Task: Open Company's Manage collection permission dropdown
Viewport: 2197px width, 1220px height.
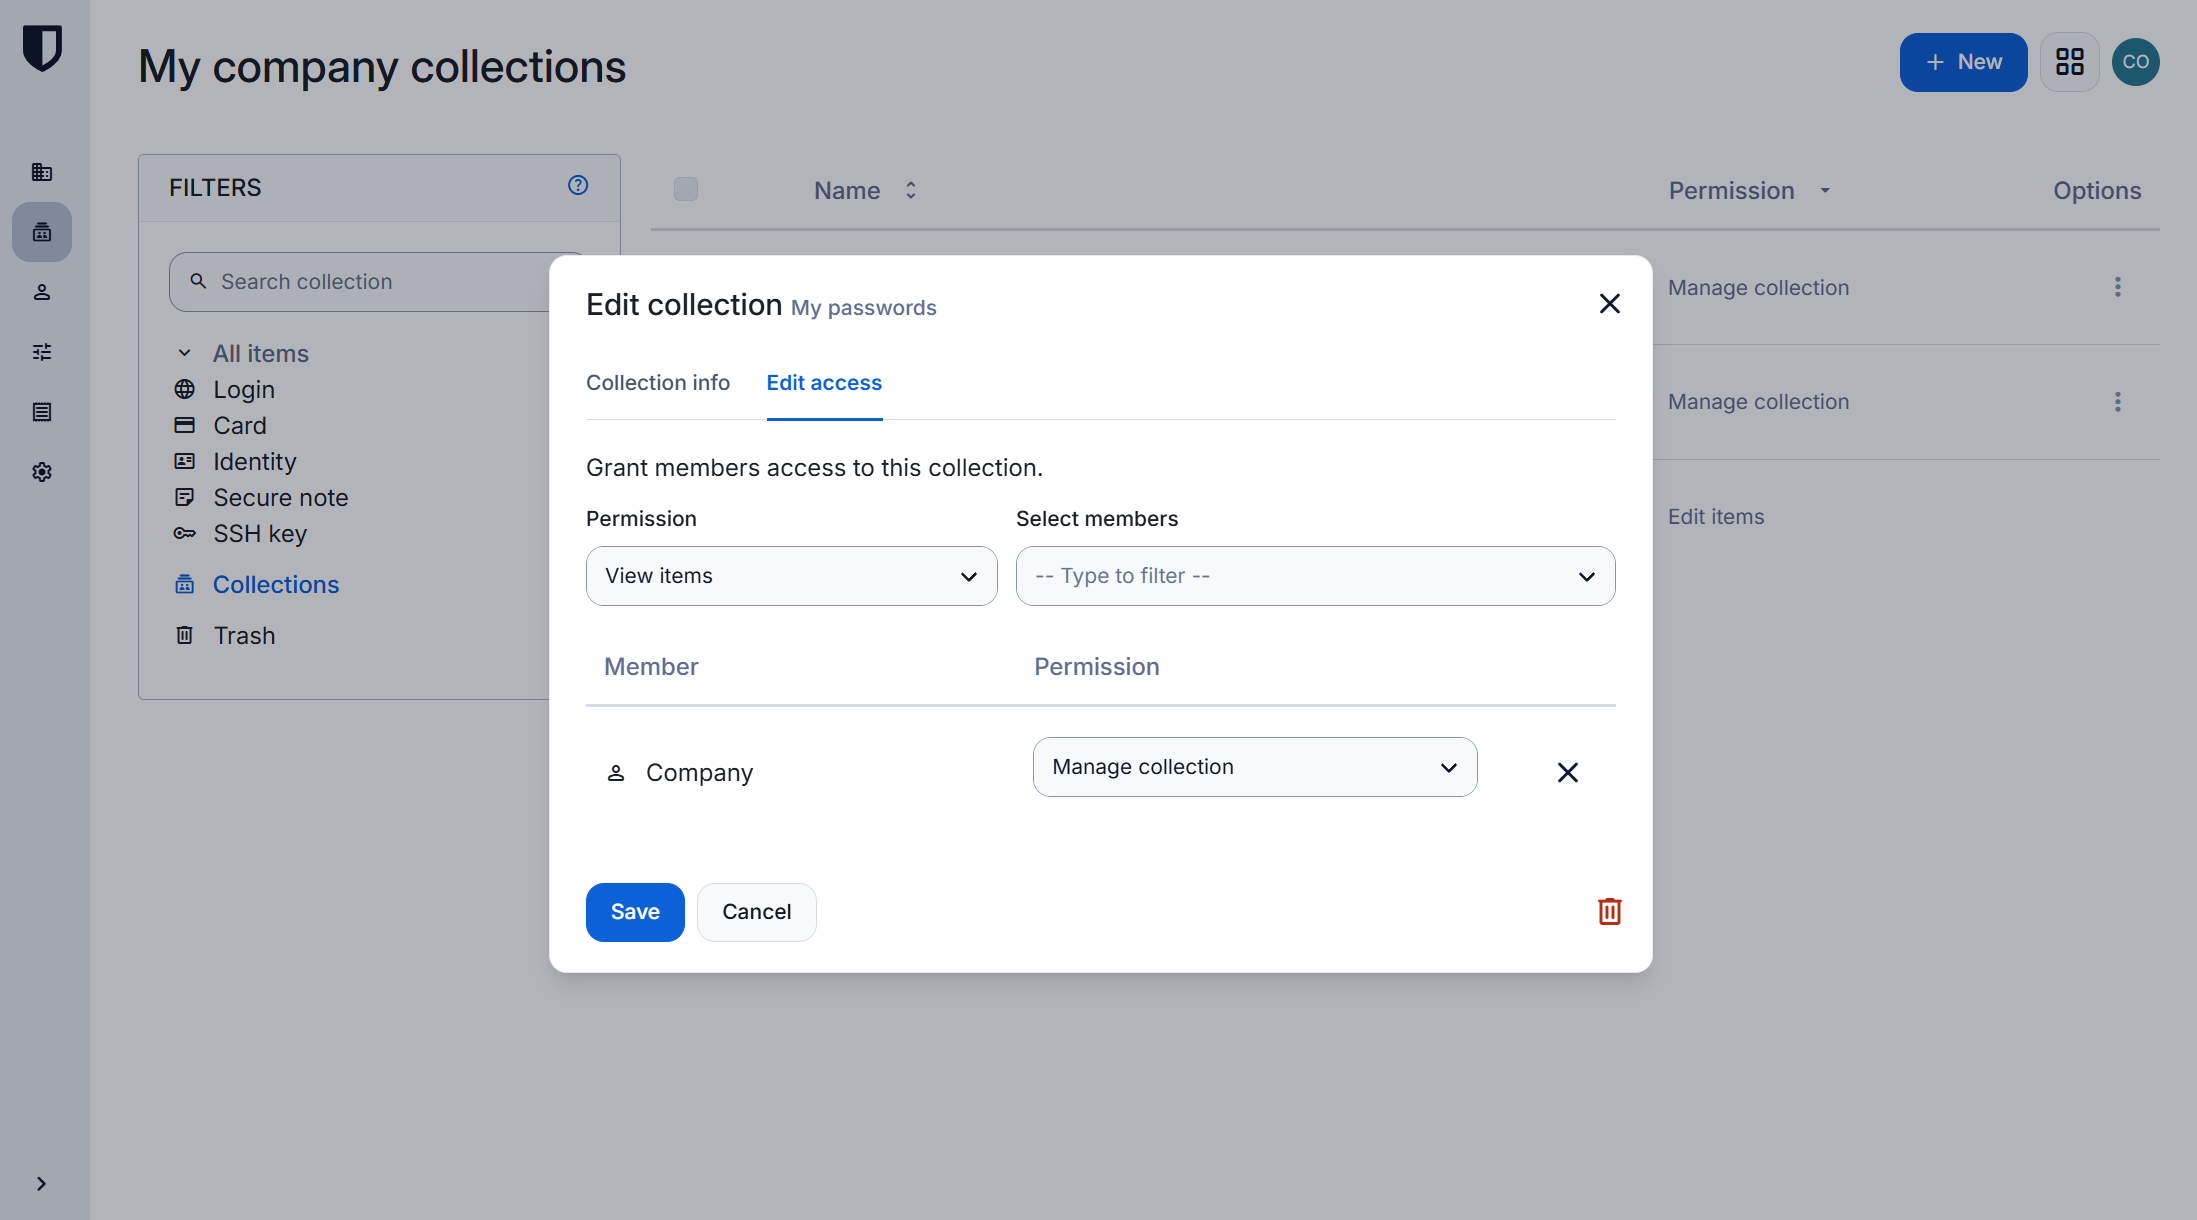Action: tap(1255, 767)
